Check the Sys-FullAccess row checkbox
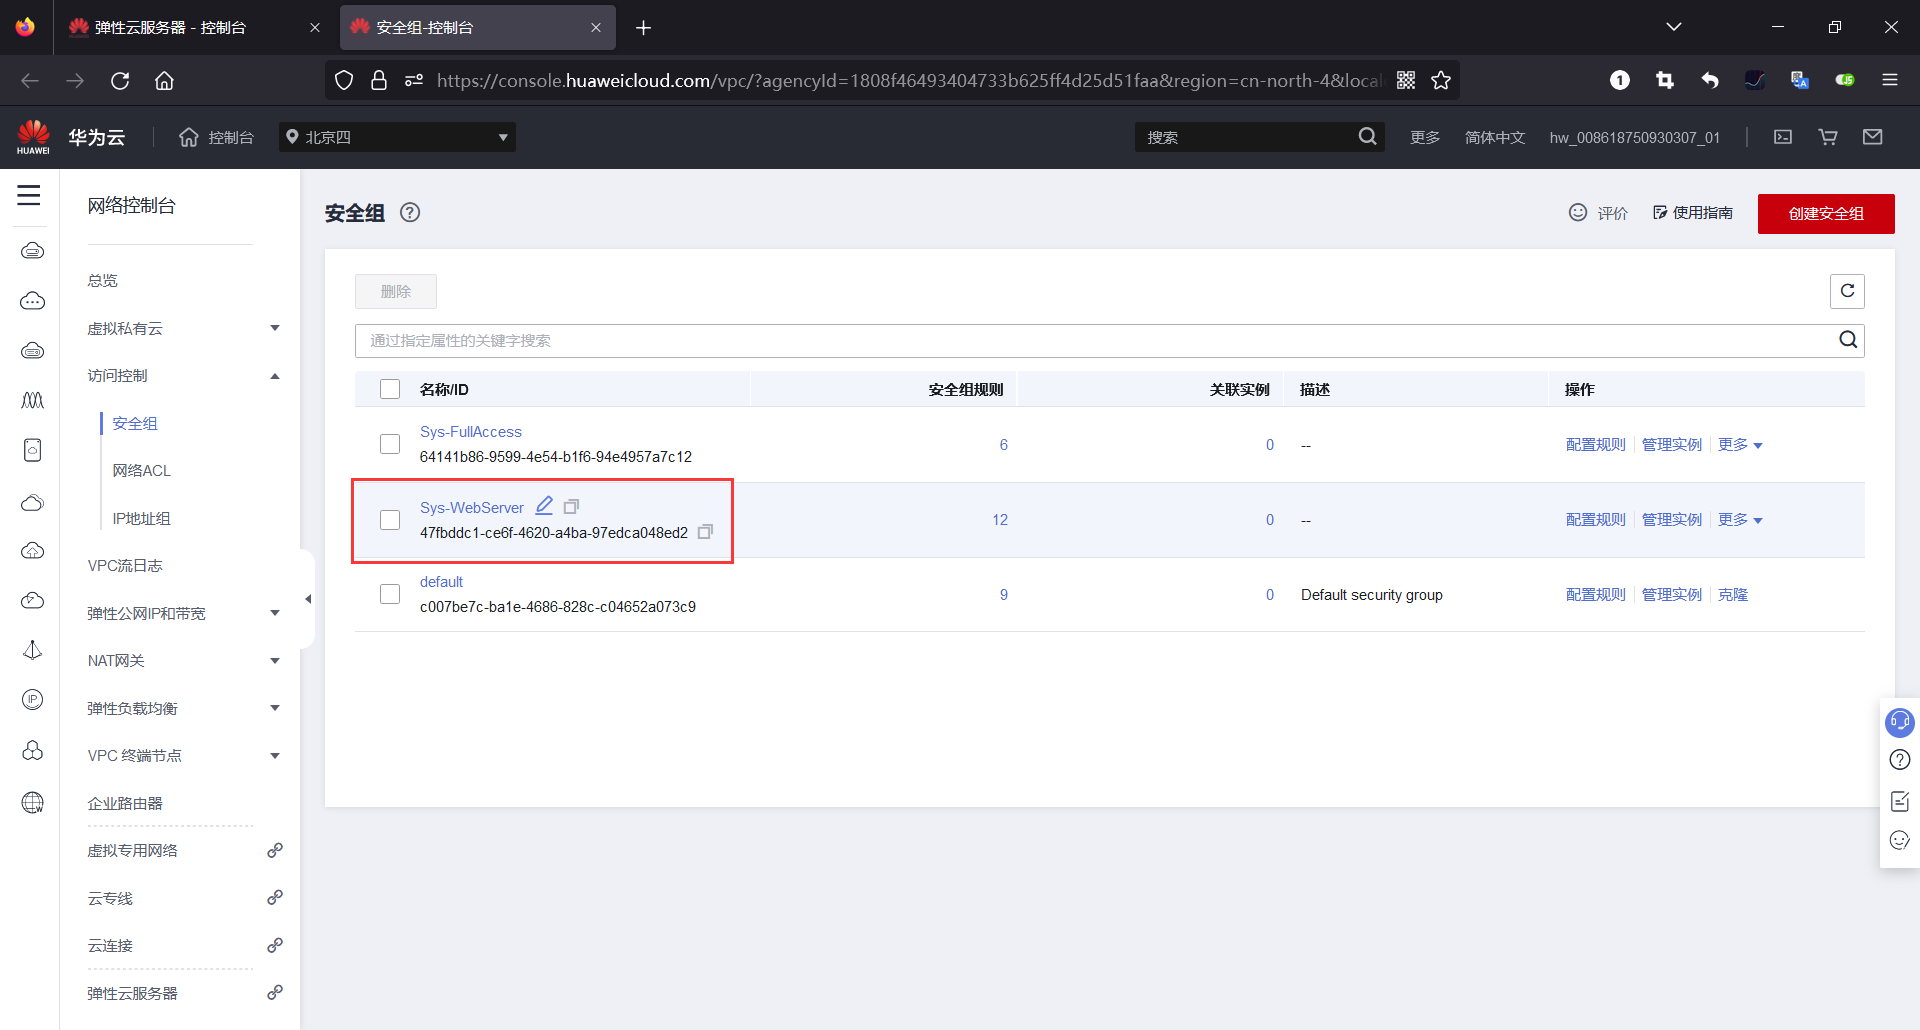 [390, 444]
